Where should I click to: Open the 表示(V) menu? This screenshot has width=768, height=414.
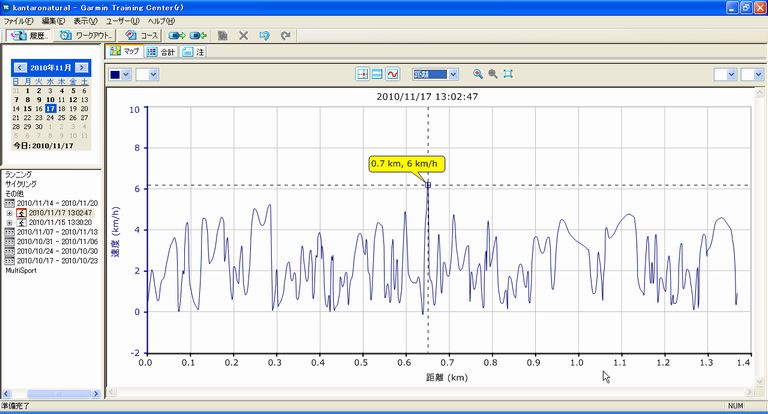(85, 21)
